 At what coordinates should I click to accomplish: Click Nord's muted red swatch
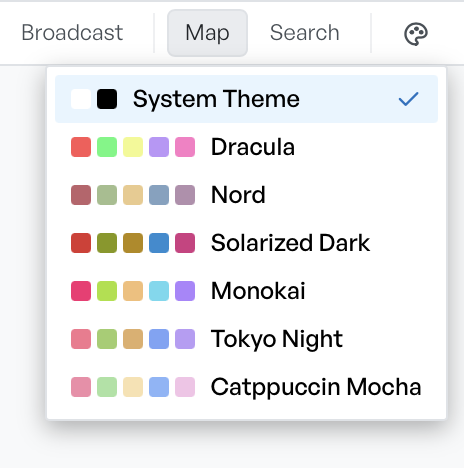[x=81, y=195]
